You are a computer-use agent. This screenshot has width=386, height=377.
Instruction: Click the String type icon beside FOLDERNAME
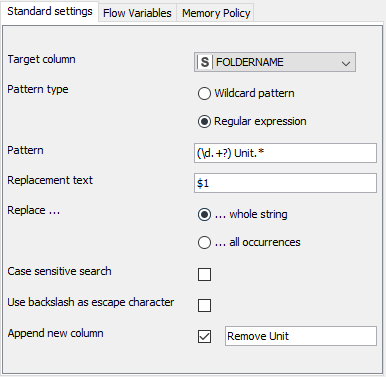(205, 62)
